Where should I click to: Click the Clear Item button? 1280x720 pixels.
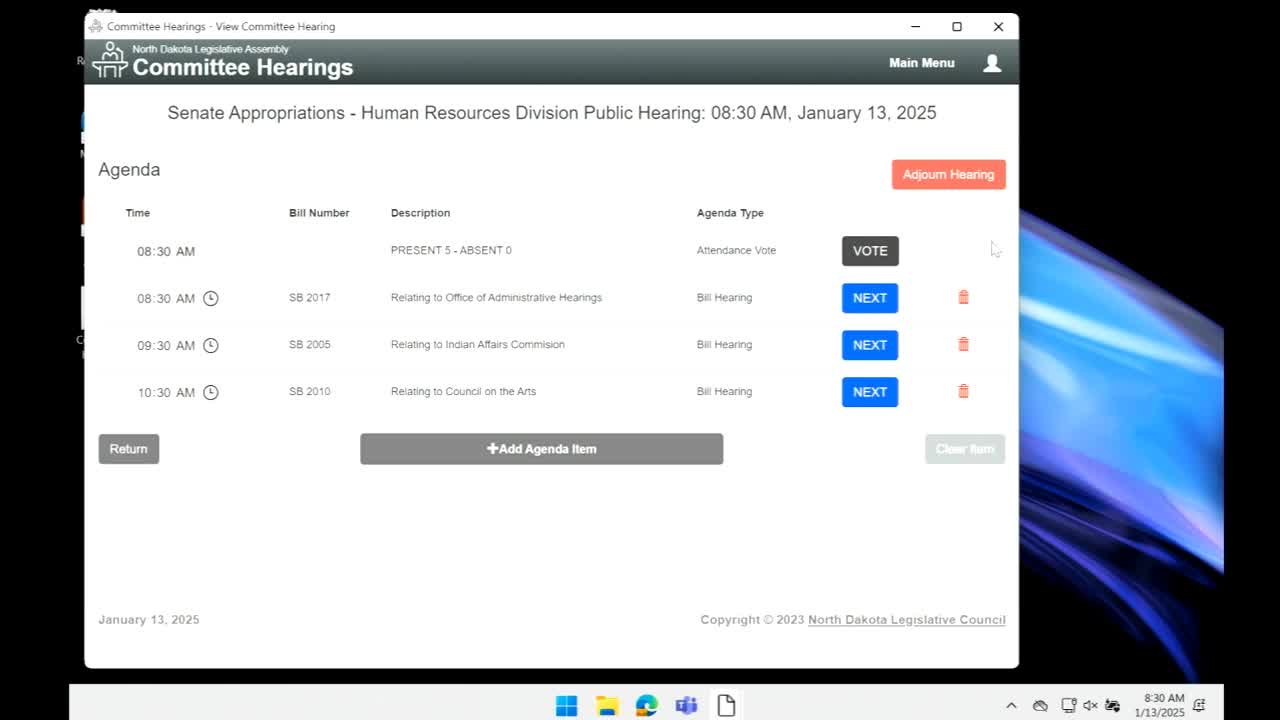964,449
